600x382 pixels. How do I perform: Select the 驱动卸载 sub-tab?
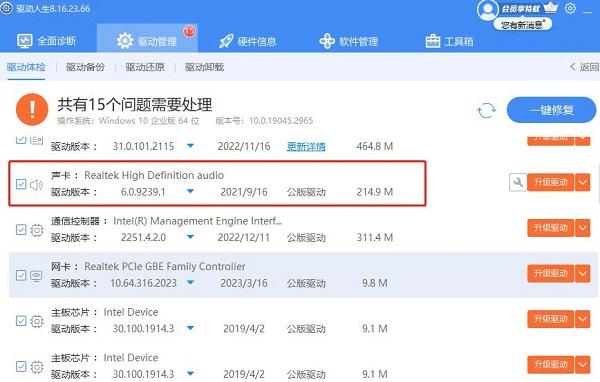(x=204, y=67)
